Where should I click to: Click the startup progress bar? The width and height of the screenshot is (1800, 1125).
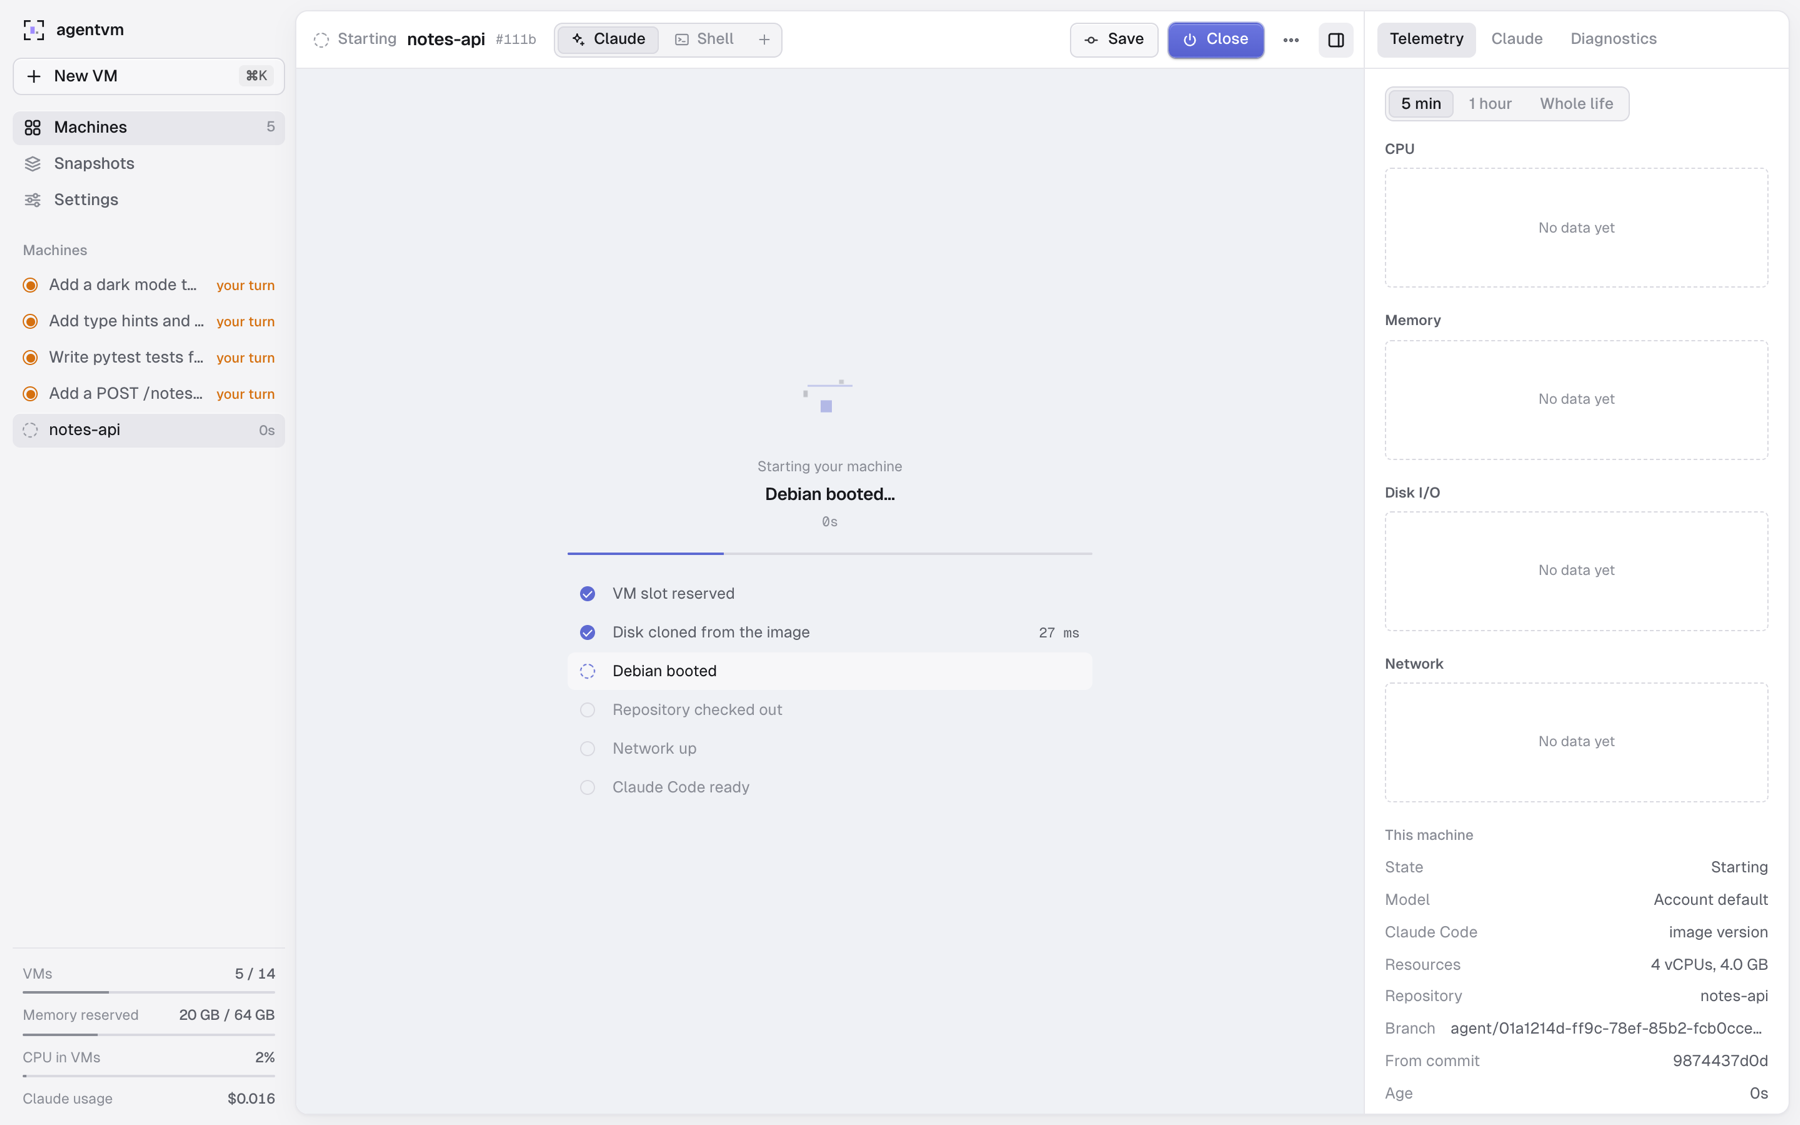tap(830, 553)
